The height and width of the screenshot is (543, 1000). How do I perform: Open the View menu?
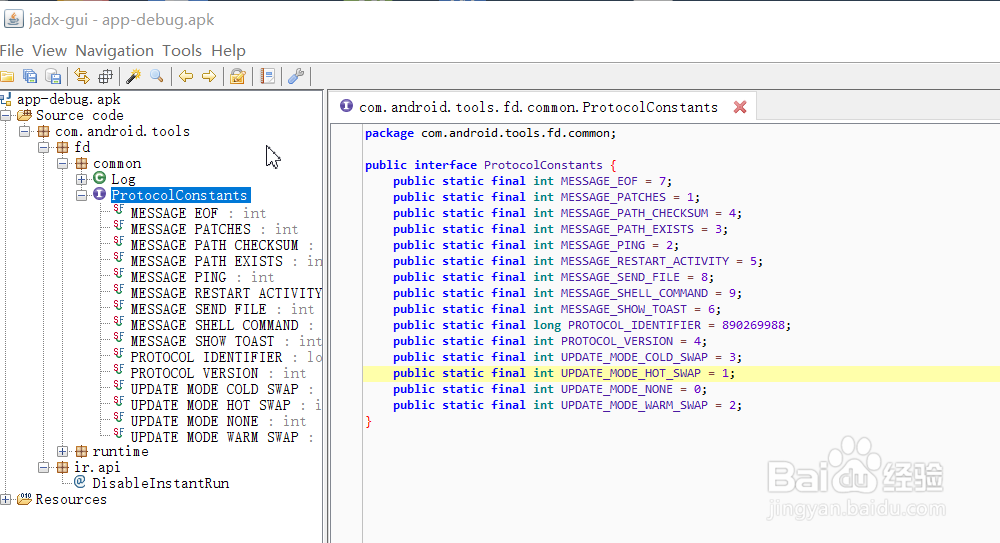point(49,50)
